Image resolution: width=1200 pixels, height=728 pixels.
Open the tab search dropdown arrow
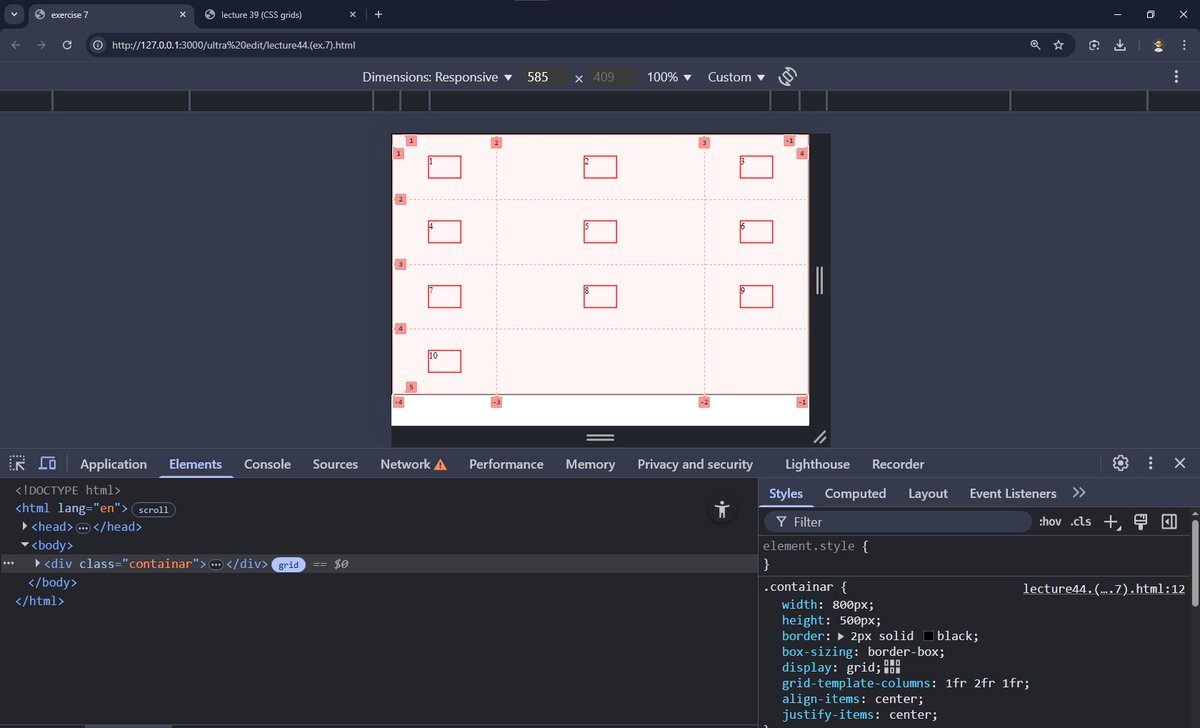tap(14, 14)
